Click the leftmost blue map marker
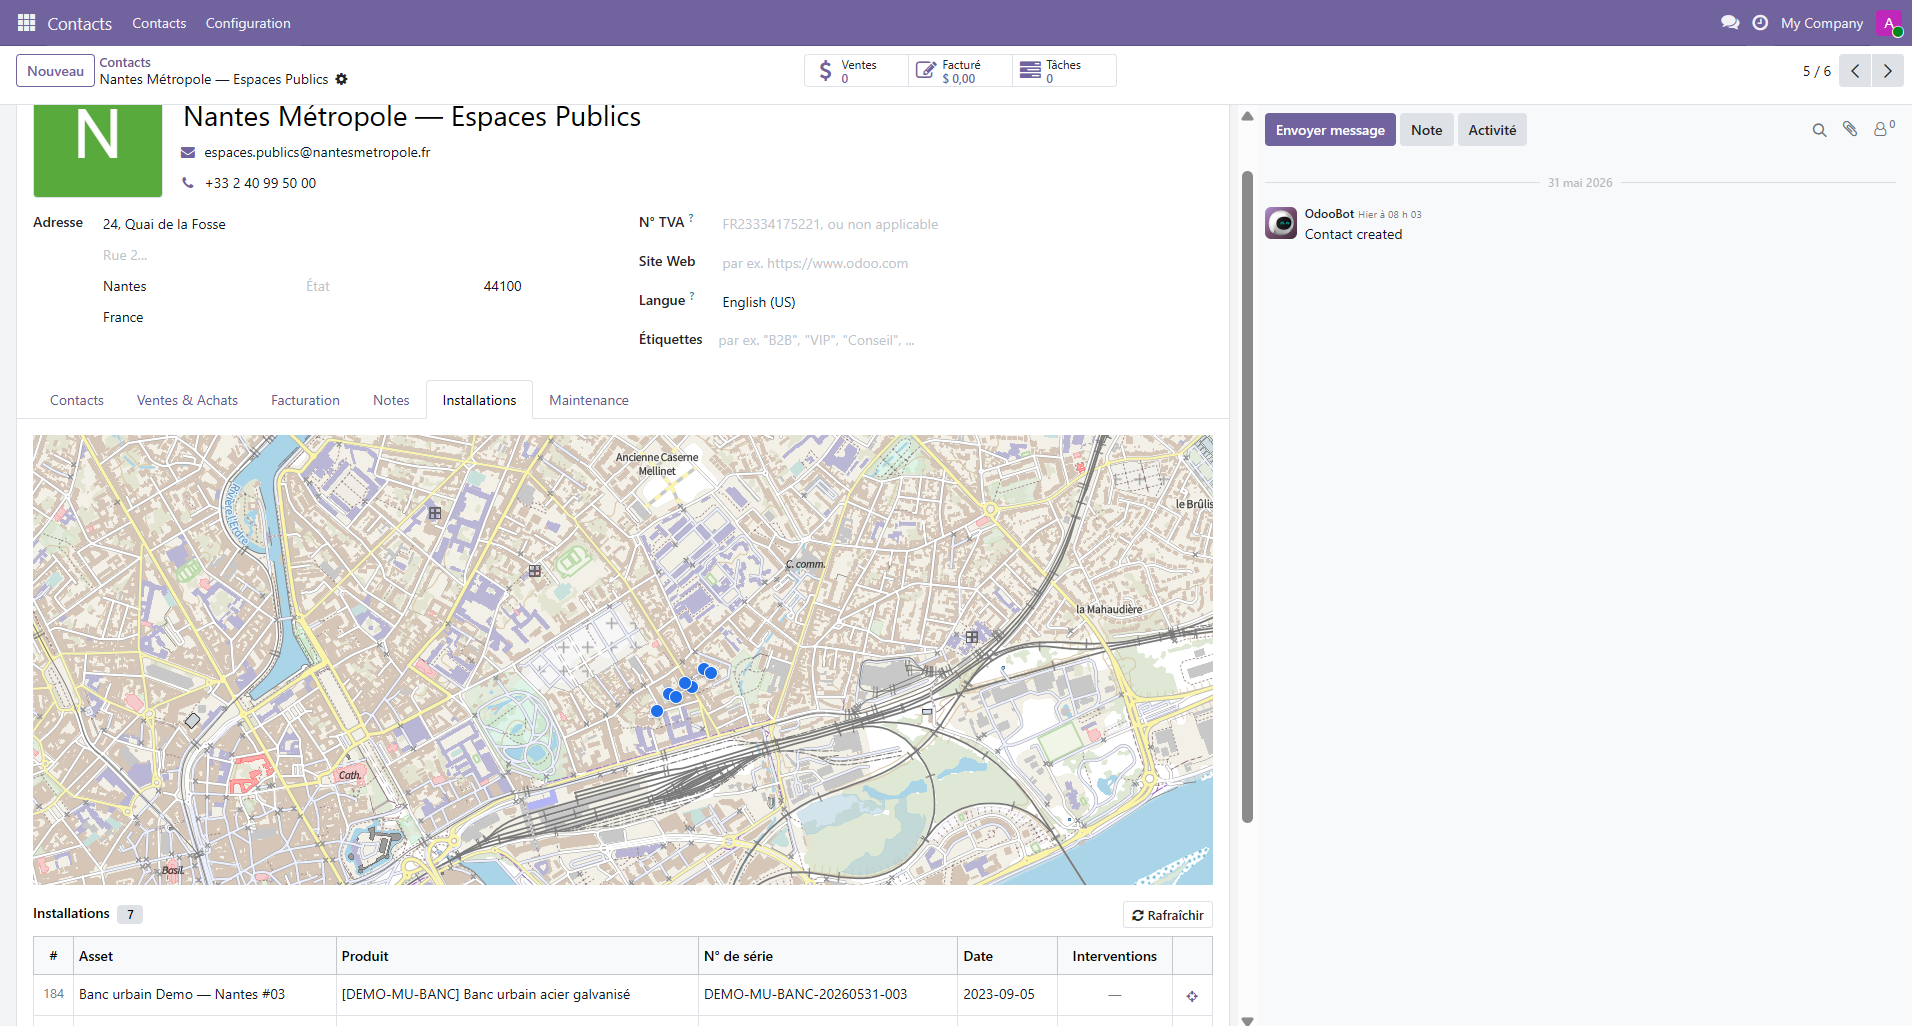Viewport: 1912px width, 1026px height. 657,711
